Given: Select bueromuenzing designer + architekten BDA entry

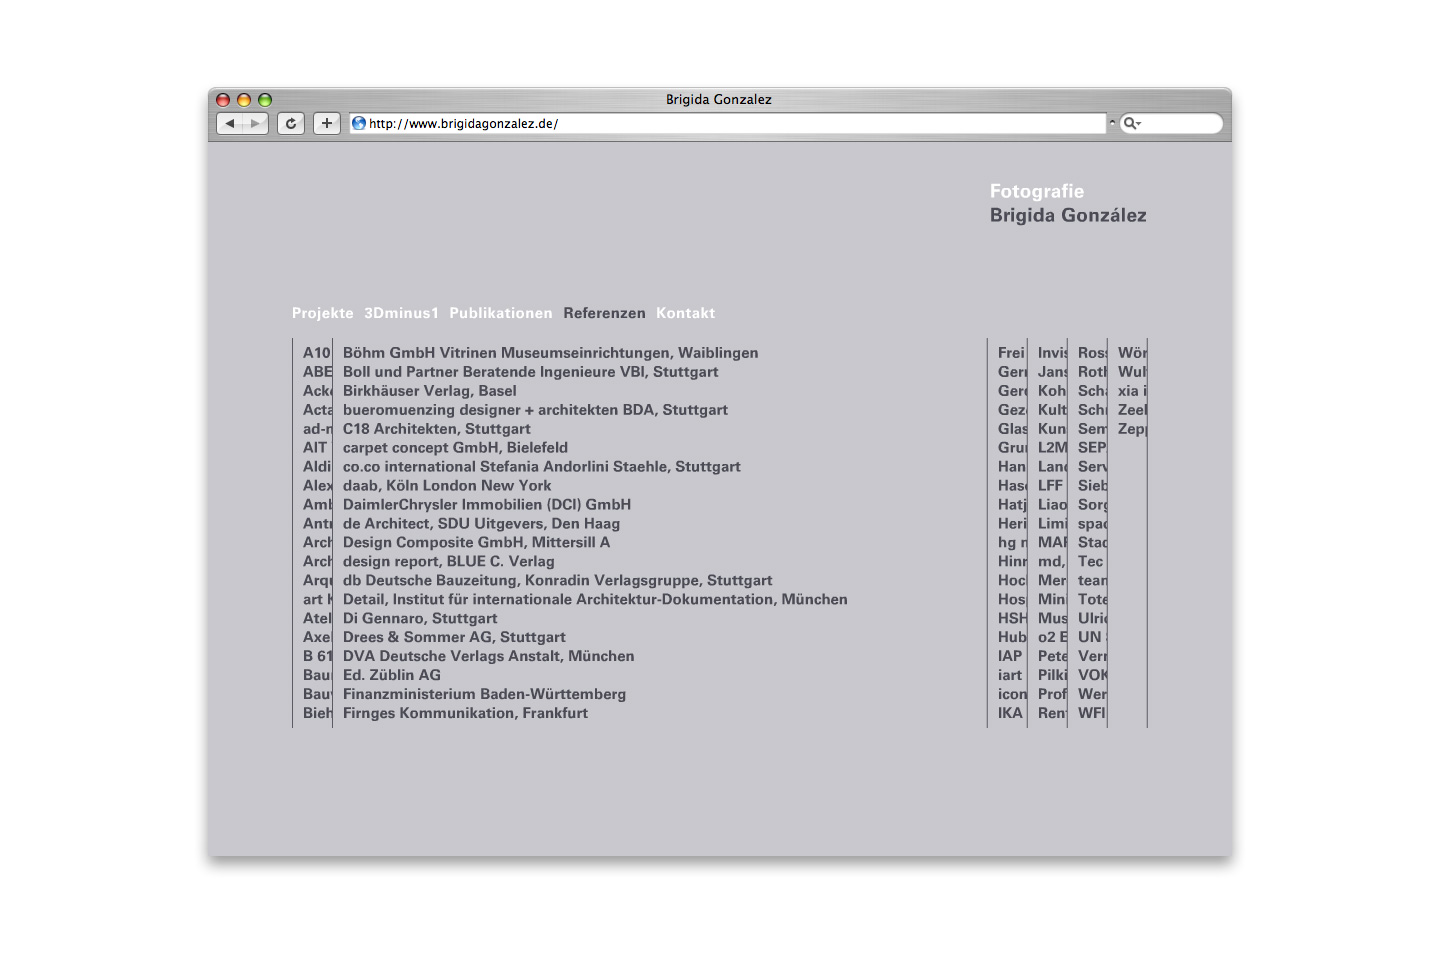Looking at the screenshot, I should [x=536, y=410].
